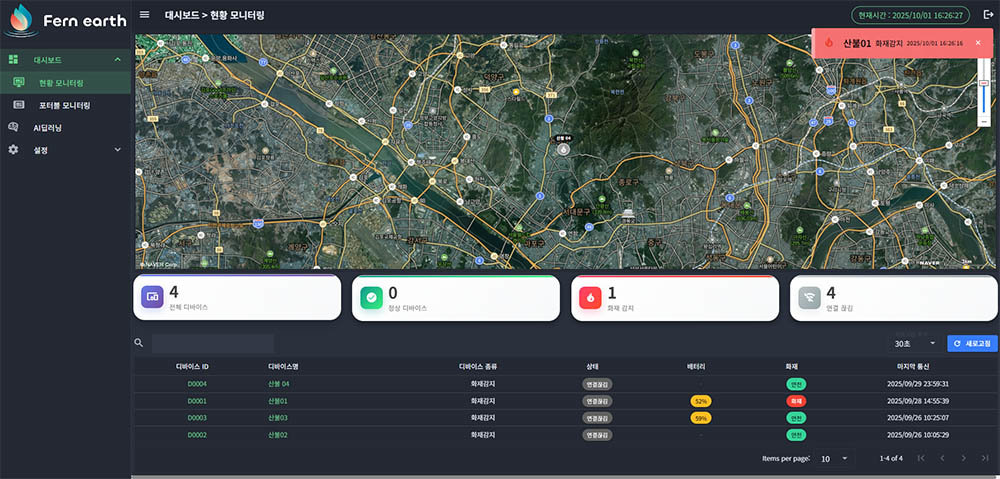Viewport: 1000px width, 479px height.
Task: Click the 전체 디바이스 purple card icon
Action: 152,297
